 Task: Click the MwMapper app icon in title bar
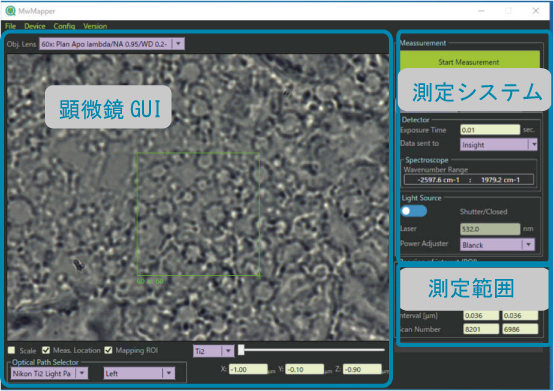click(11, 11)
